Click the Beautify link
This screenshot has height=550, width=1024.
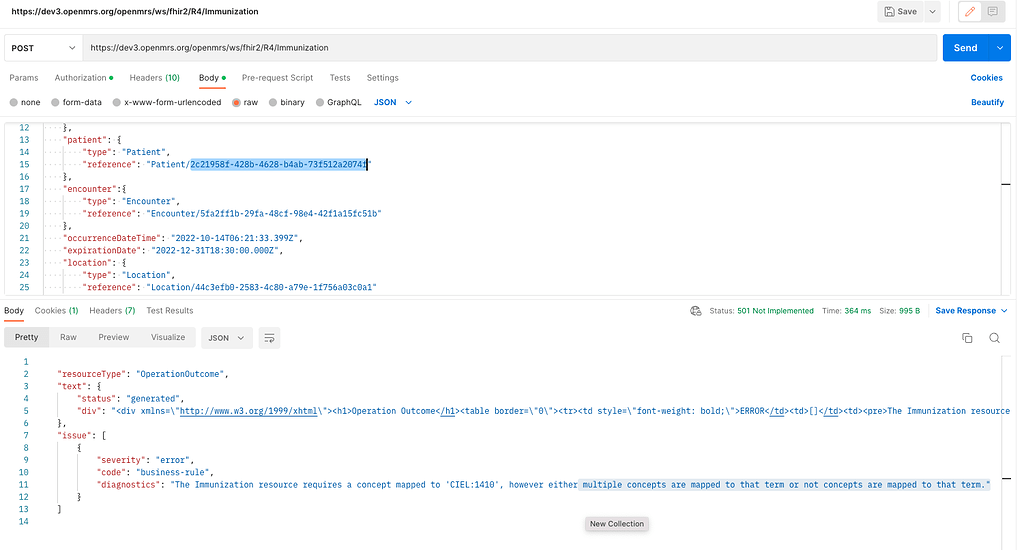click(987, 102)
